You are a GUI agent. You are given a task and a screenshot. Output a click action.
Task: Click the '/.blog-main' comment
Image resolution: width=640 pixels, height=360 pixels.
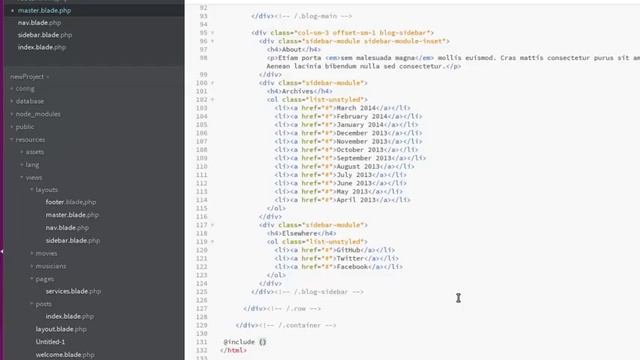point(313,16)
